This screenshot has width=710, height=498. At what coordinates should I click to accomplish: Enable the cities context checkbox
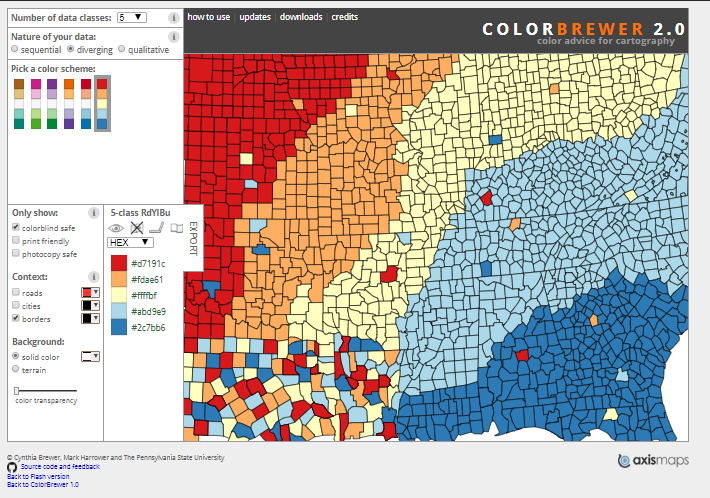pos(16,305)
